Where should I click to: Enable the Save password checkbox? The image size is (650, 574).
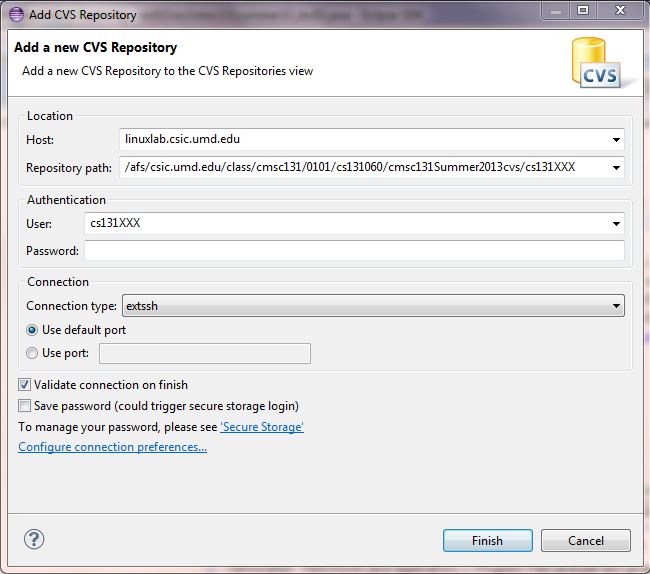(24, 405)
